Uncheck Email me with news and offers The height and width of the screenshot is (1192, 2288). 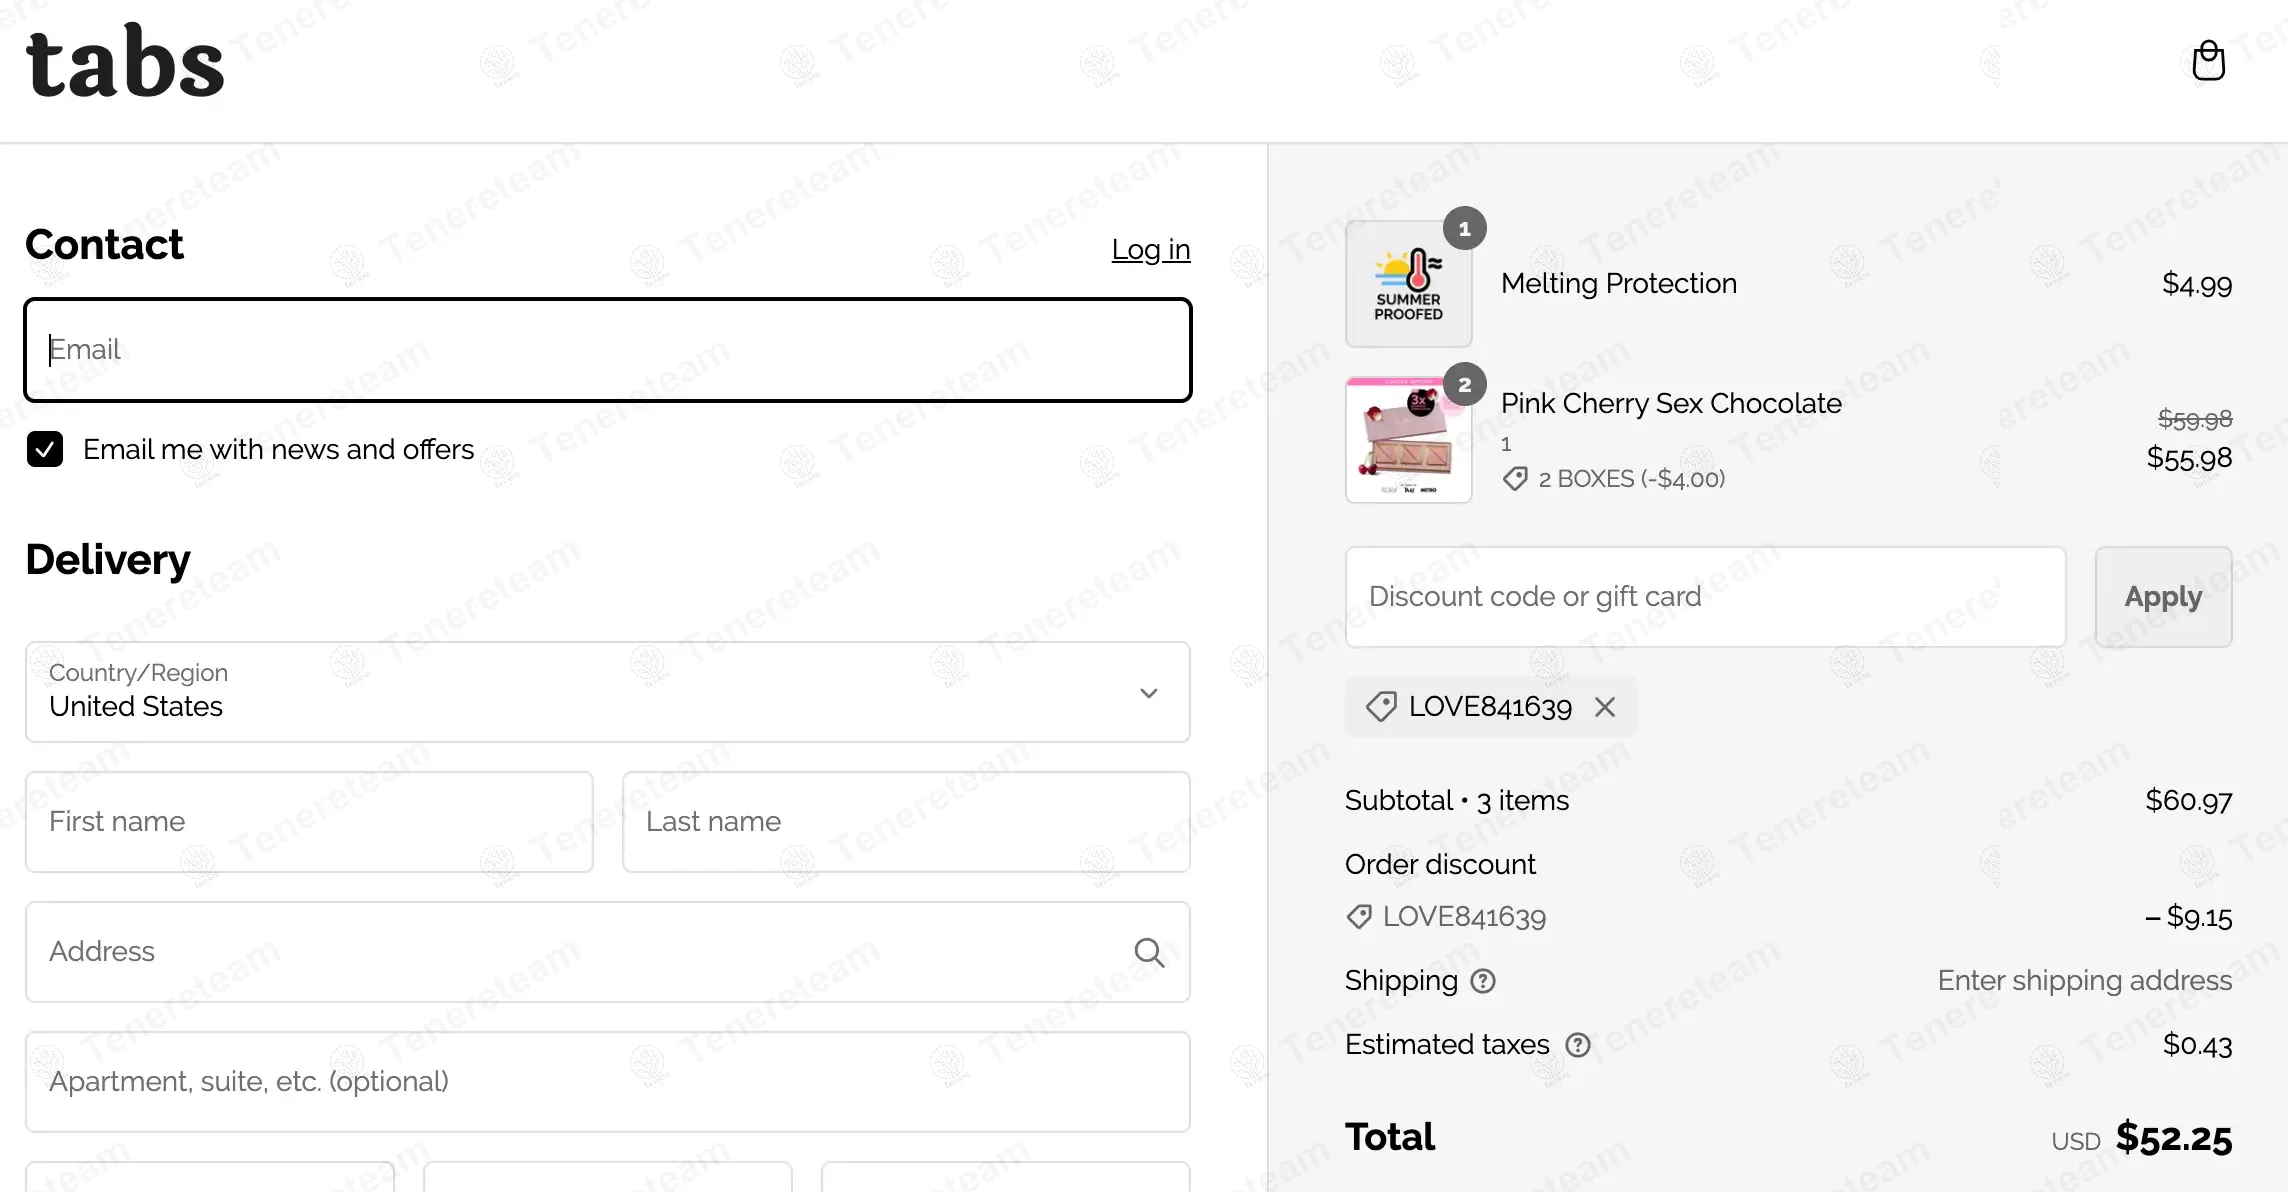45,450
